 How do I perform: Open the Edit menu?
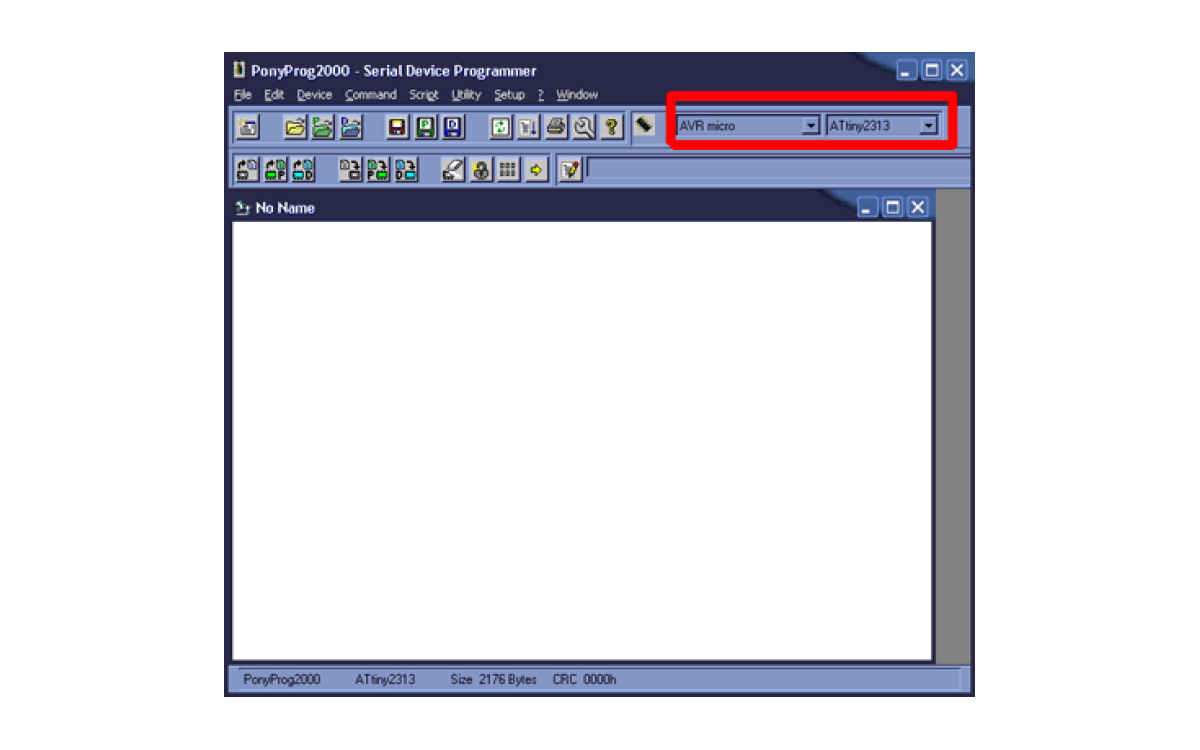[274, 95]
